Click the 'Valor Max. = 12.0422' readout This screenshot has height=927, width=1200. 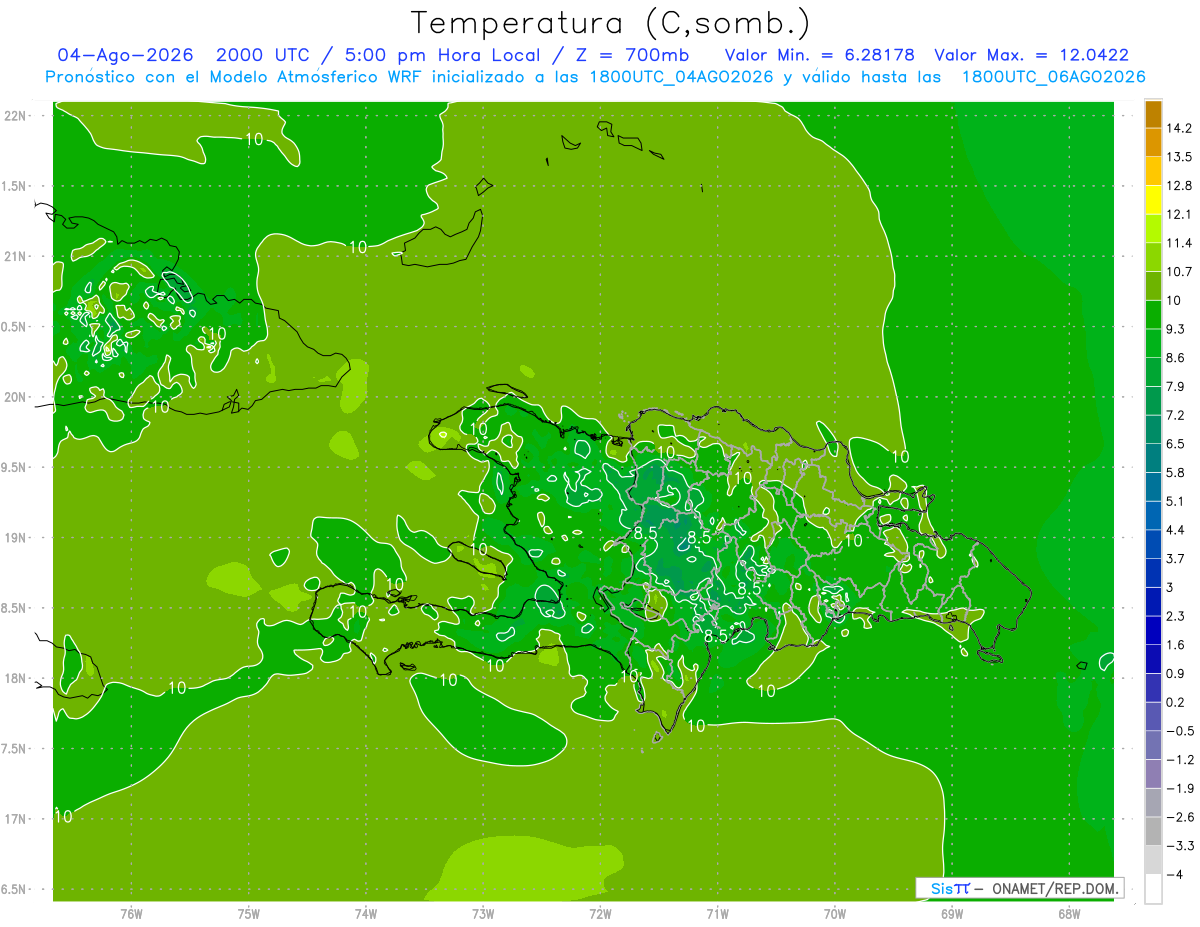(1031, 55)
